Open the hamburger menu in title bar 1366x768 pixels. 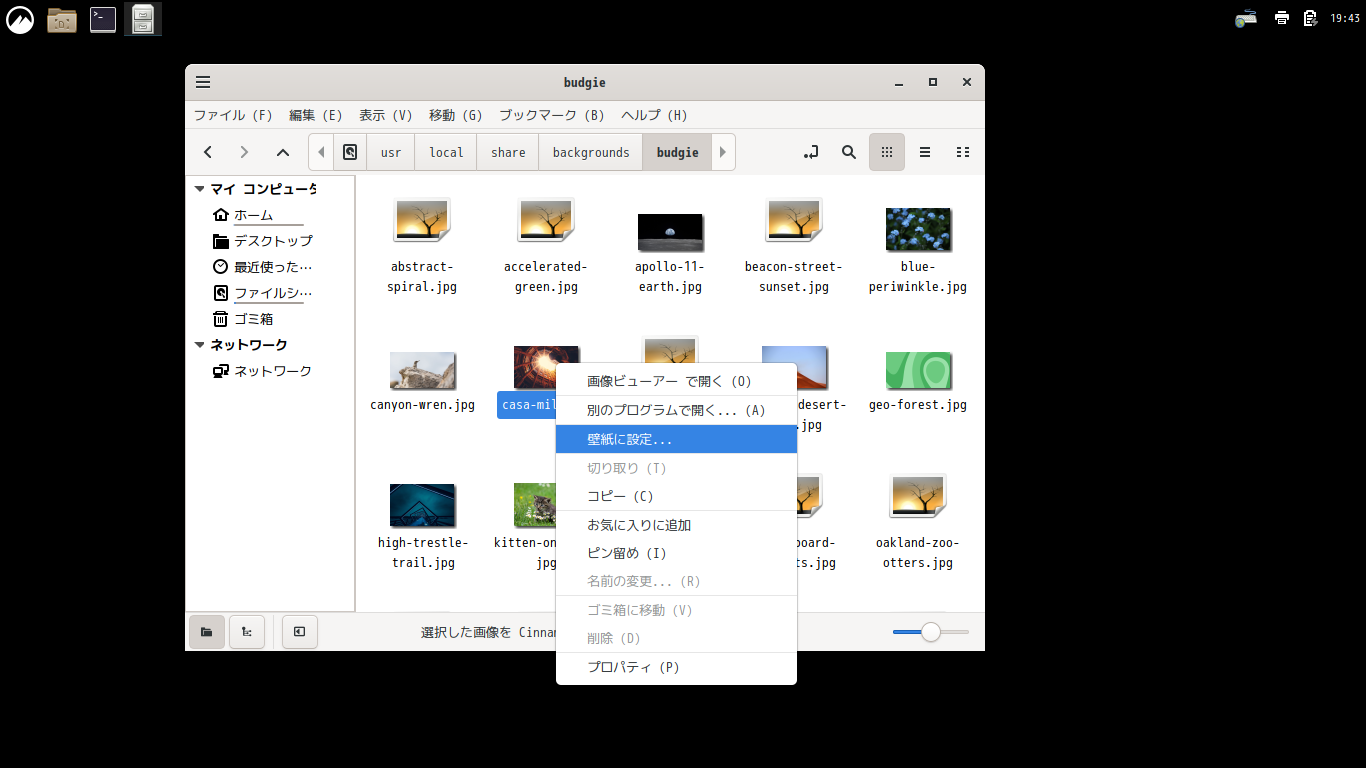pos(203,82)
